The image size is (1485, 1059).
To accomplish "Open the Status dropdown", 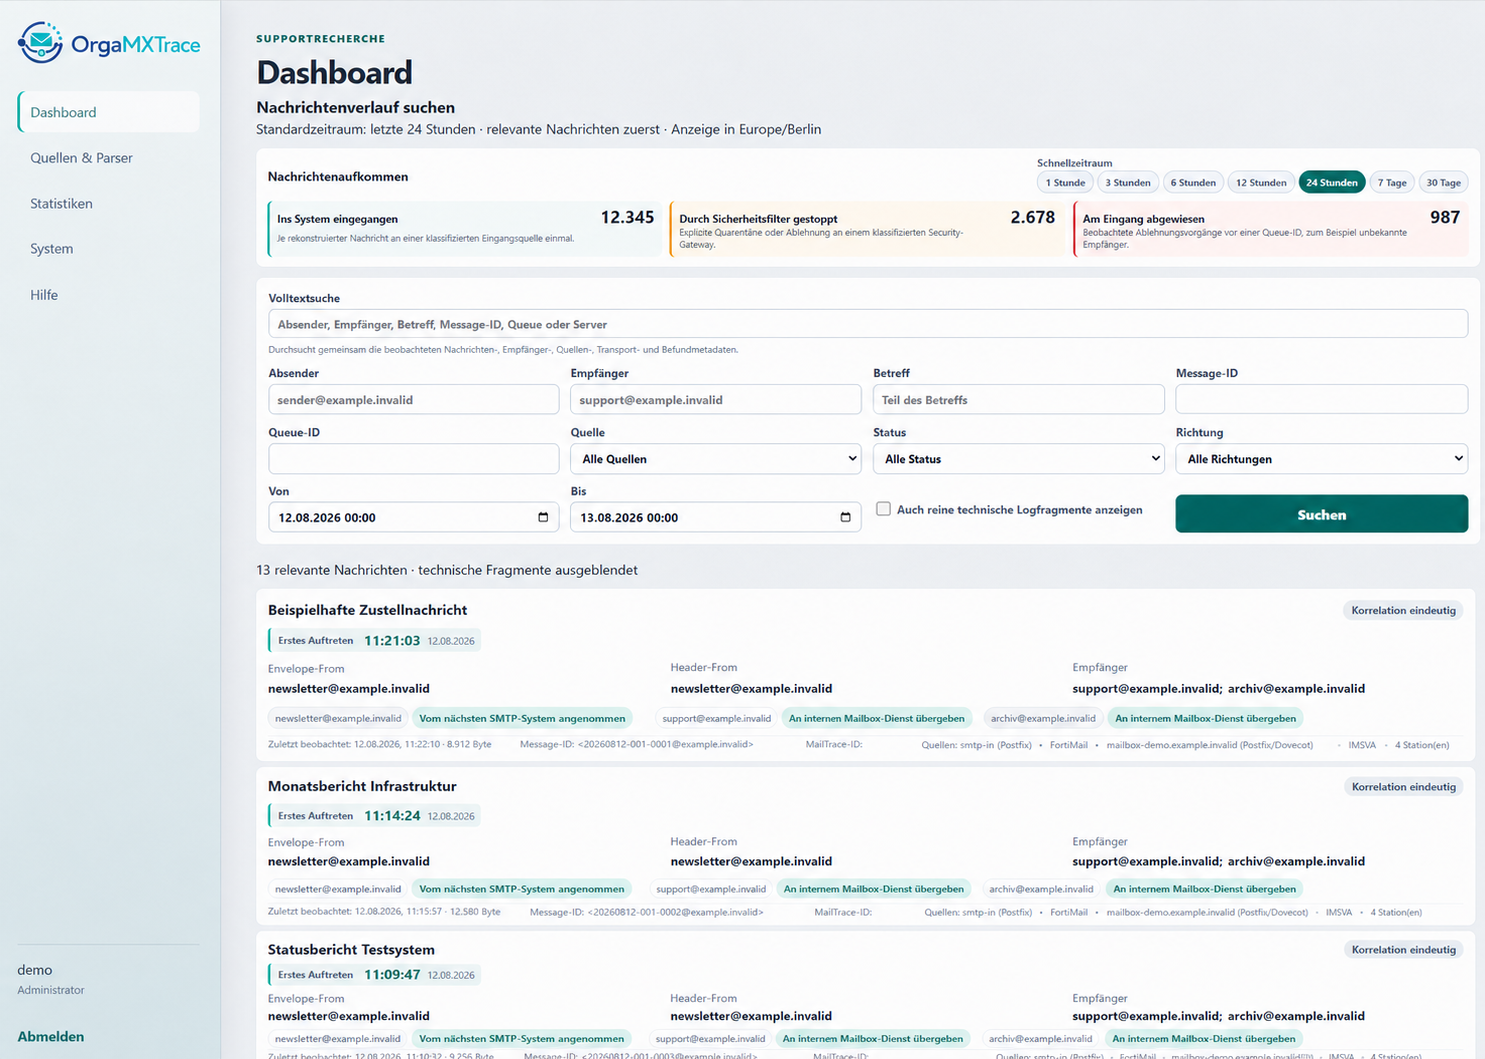I will [x=1018, y=459].
